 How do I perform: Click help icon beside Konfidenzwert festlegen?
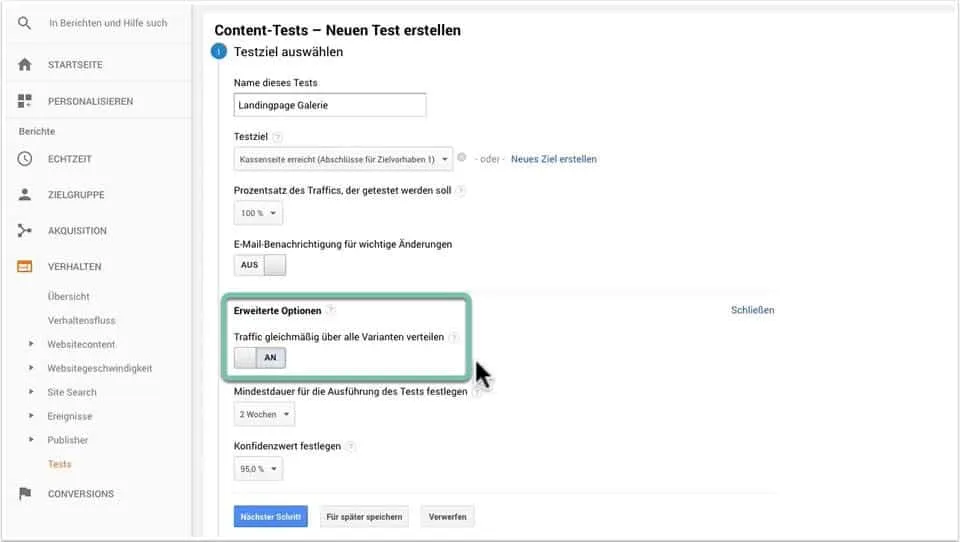tap(351, 446)
